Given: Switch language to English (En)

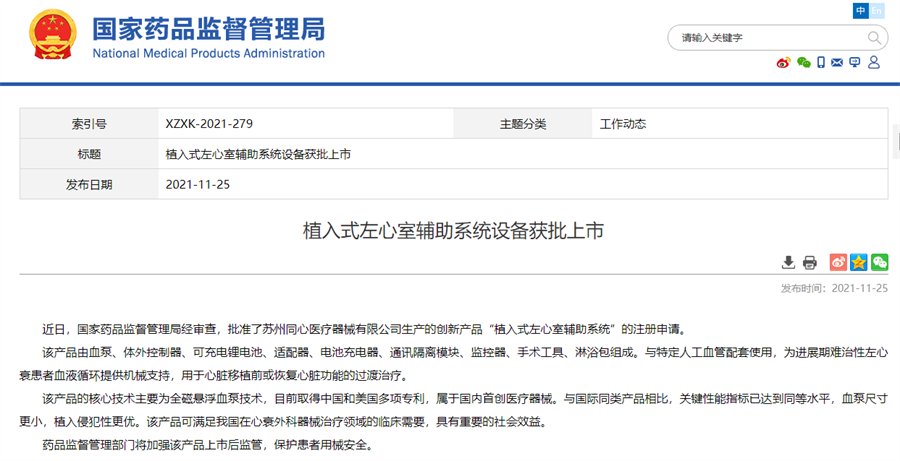Looking at the screenshot, I should point(878,11).
